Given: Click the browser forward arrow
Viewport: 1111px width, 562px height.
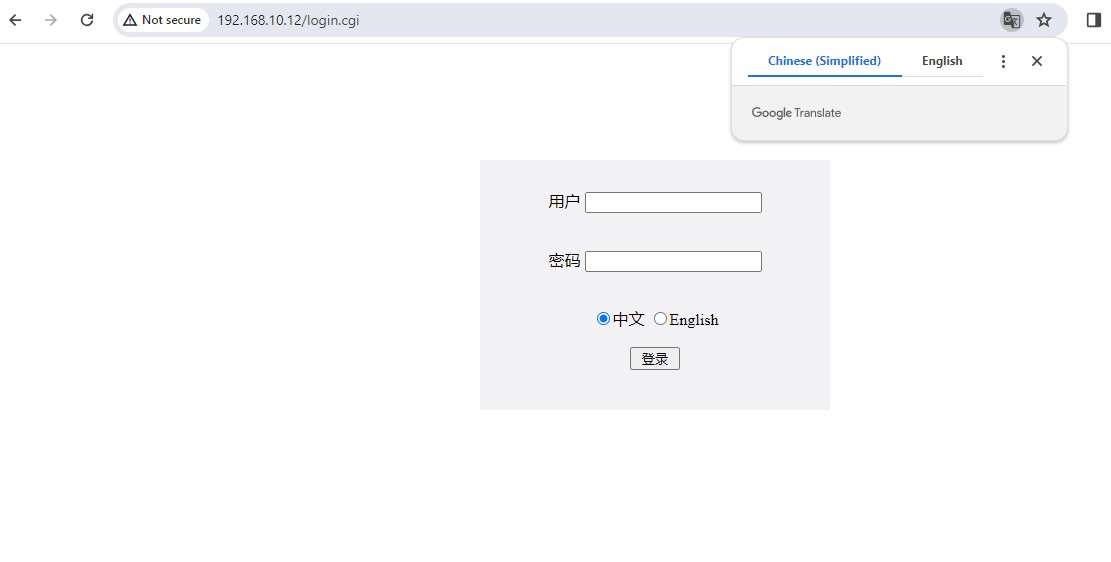Looking at the screenshot, I should 51,20.
